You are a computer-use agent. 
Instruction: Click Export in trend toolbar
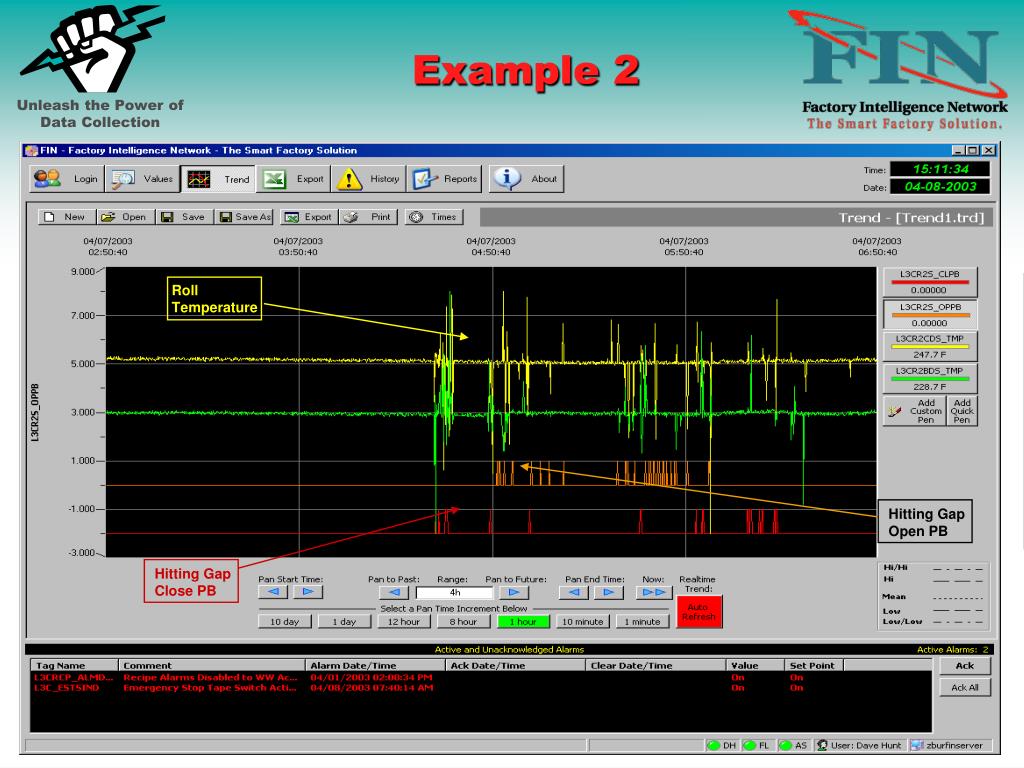(310, 217)
